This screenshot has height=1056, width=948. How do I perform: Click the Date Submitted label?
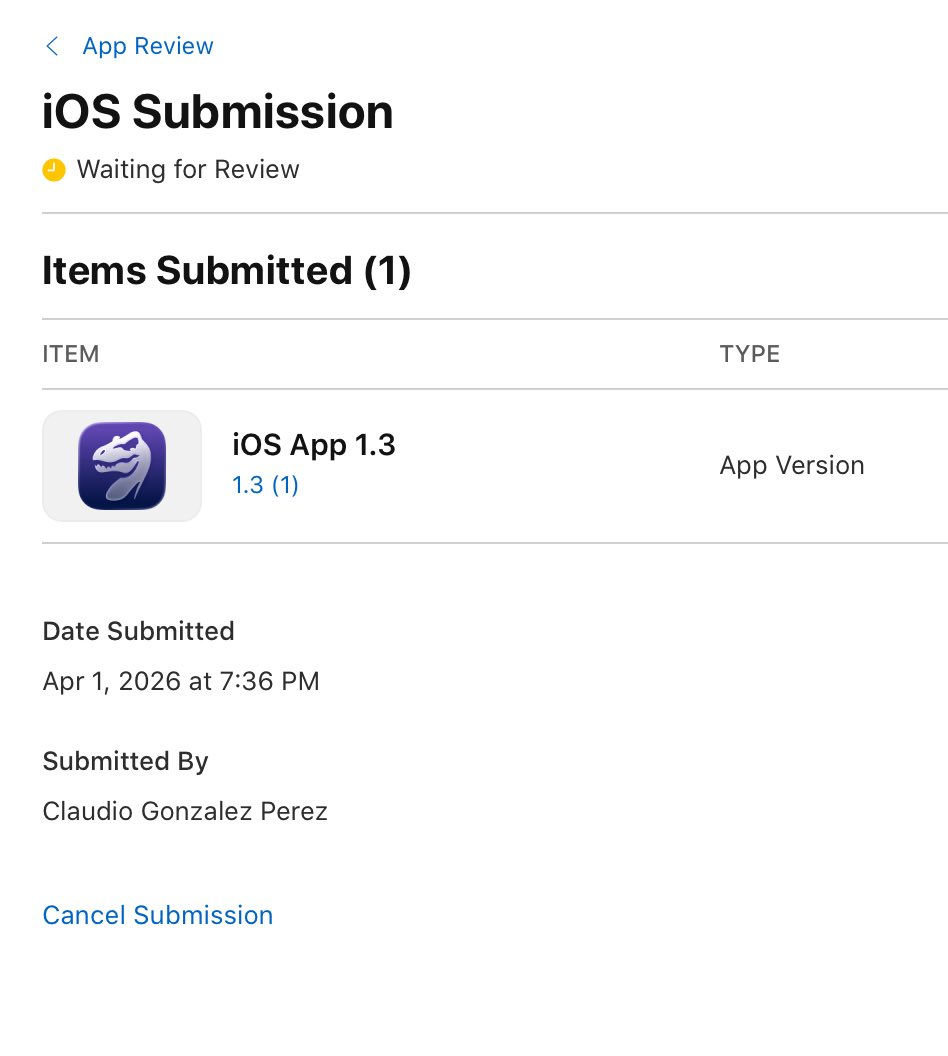click(x=138, y=632)
